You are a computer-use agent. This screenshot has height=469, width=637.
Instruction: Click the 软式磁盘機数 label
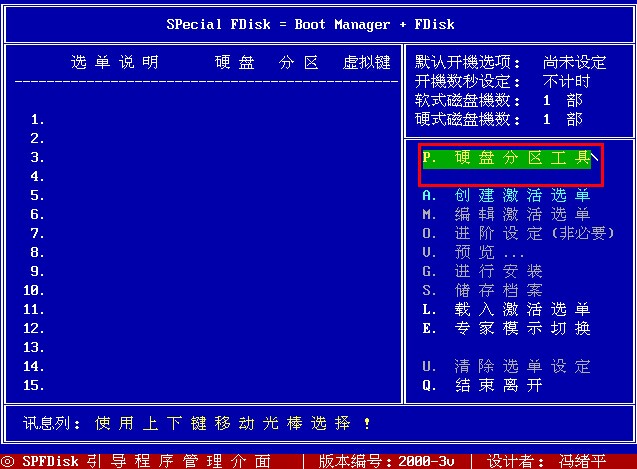[467, 100]
